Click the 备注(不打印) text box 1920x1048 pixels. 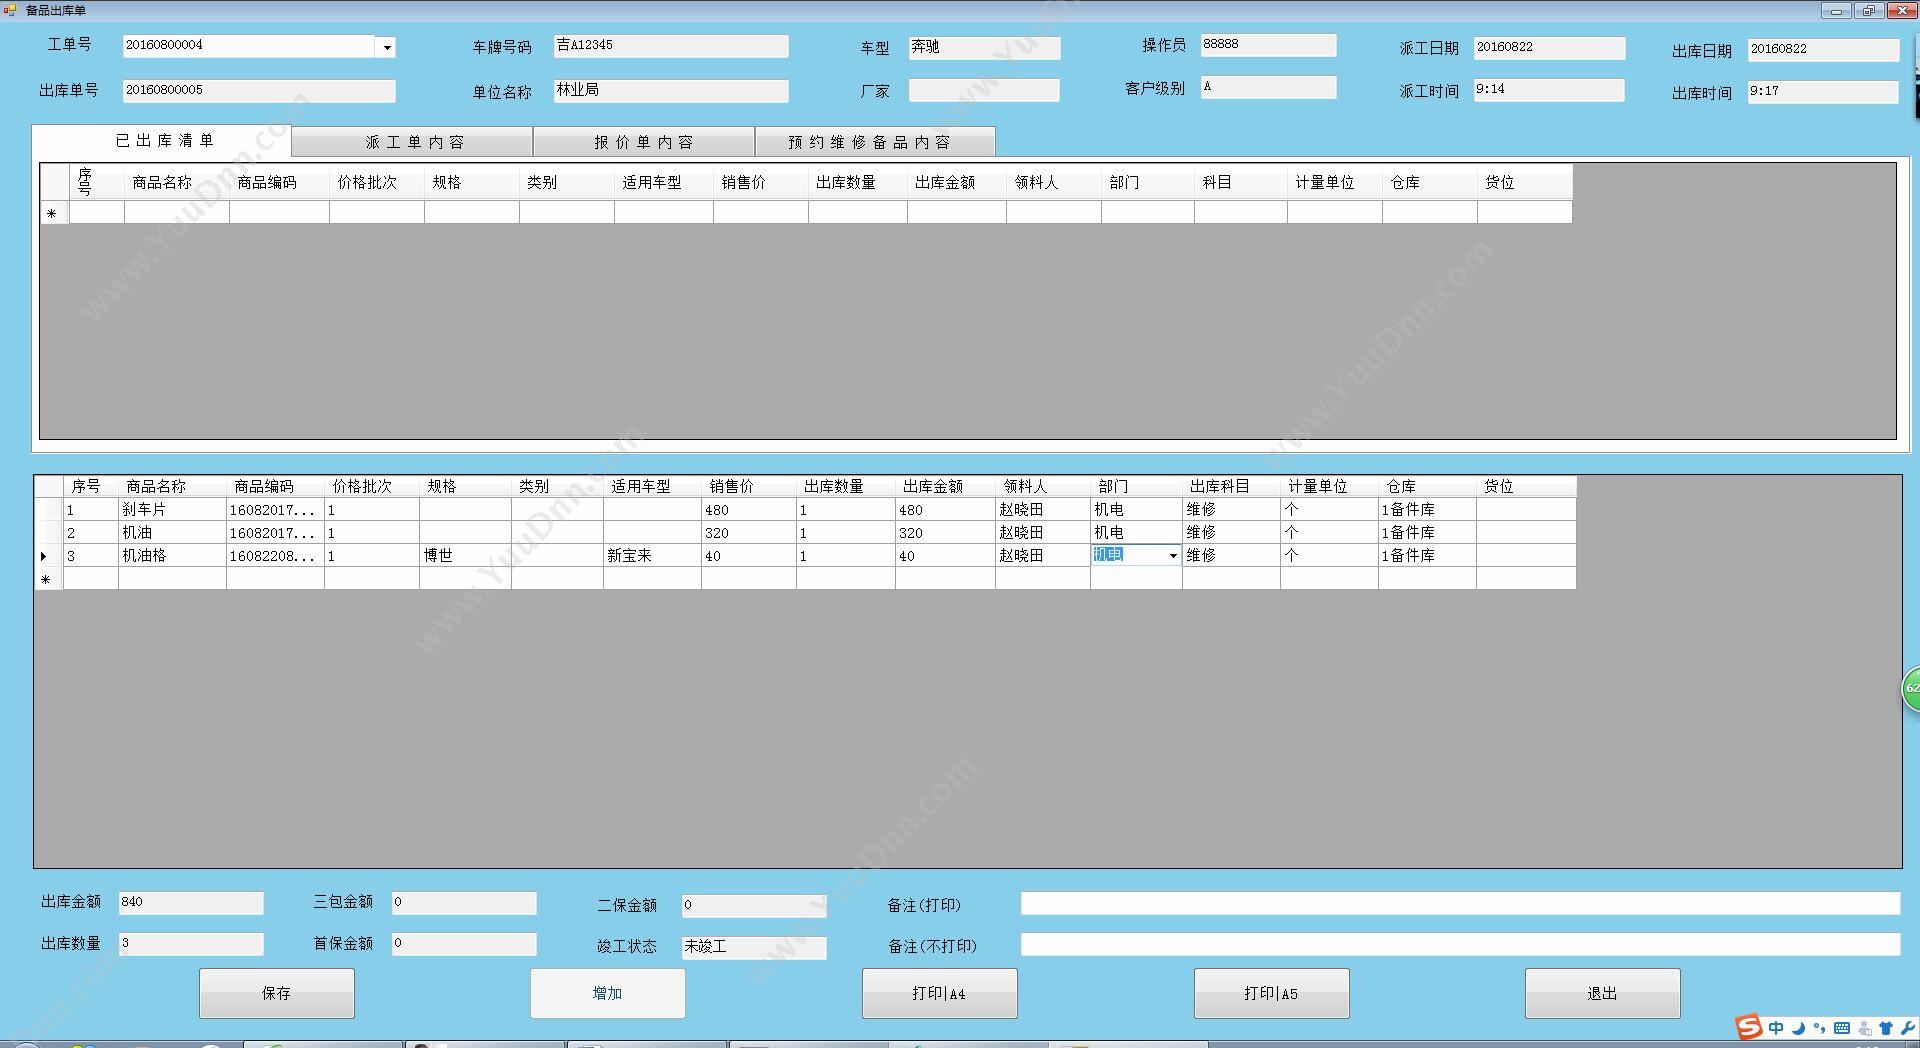(1460, 945)
